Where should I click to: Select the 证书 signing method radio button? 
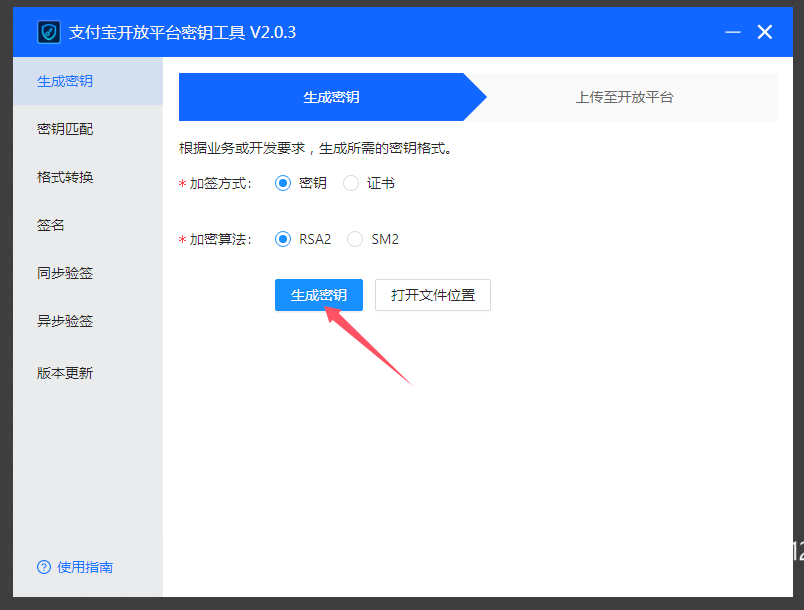pyautogui.click(x=351, y=183)
